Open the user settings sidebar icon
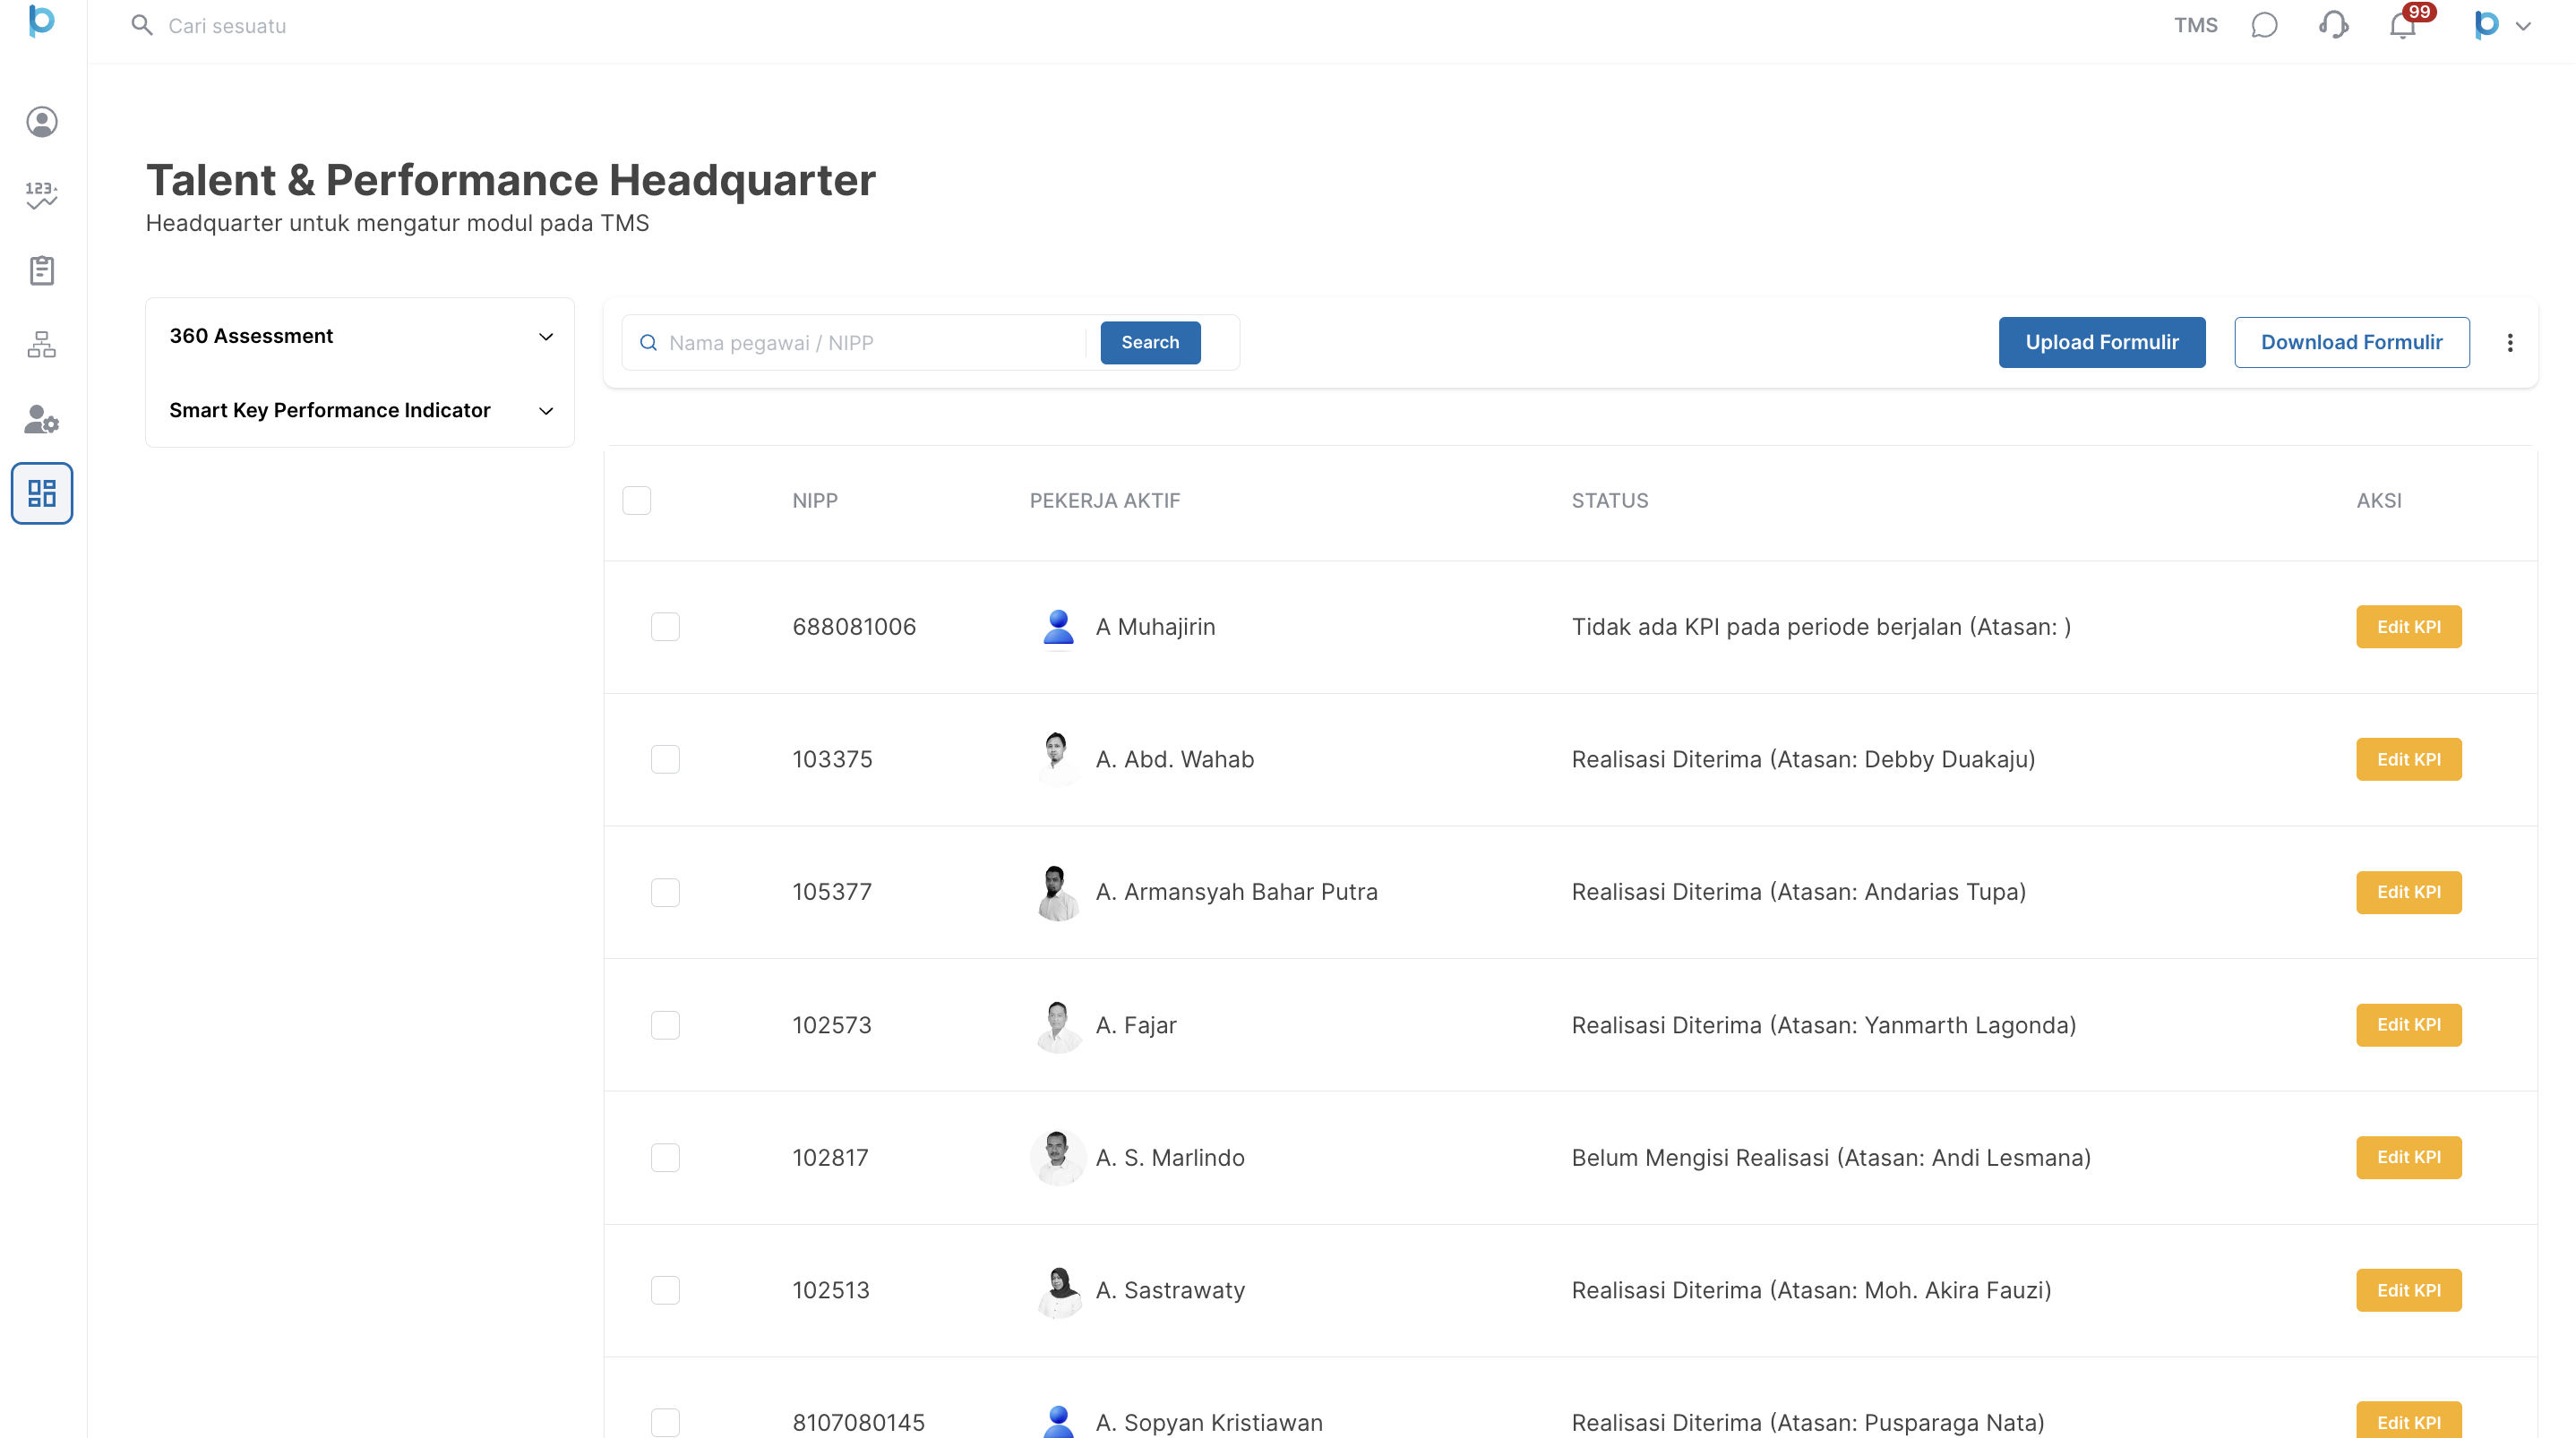Screen dimensions: 2576x1438 coord(41,419)
